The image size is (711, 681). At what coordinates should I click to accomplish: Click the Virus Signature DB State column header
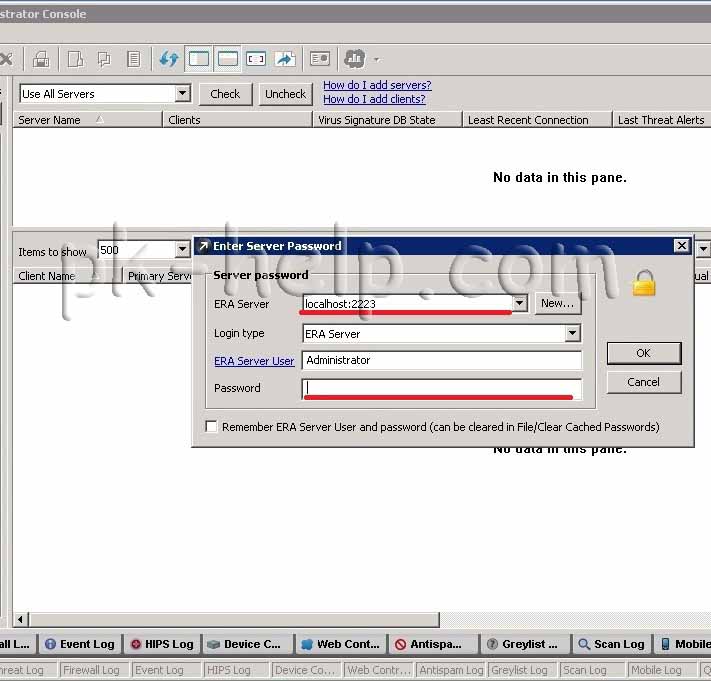388,120
